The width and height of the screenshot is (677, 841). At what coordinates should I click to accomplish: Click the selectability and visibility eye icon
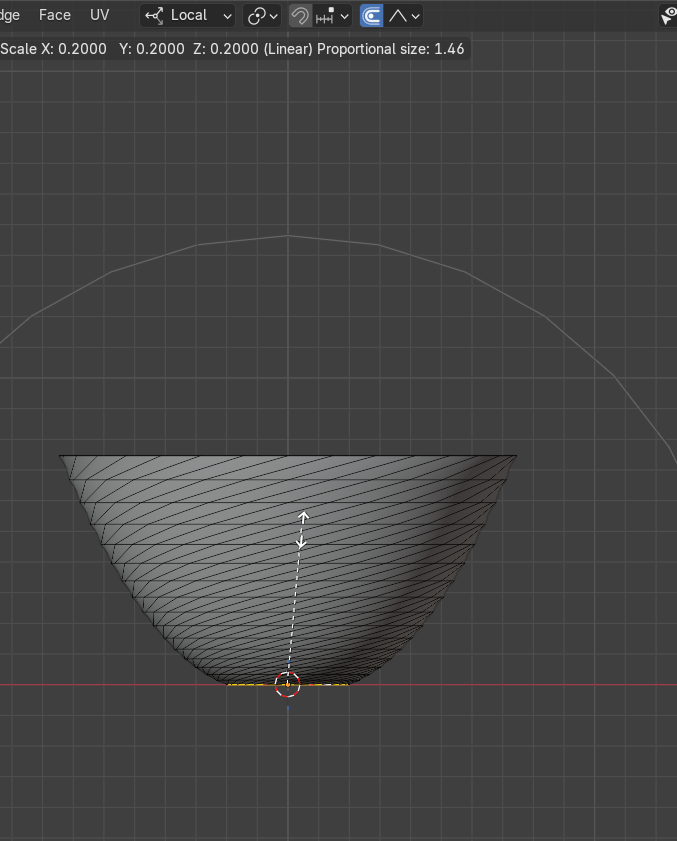[668, 16]
